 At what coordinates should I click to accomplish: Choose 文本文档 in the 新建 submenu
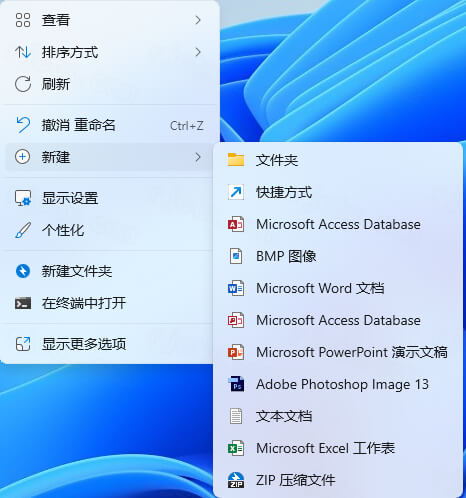pyautogui.click(x=338, y=416)
